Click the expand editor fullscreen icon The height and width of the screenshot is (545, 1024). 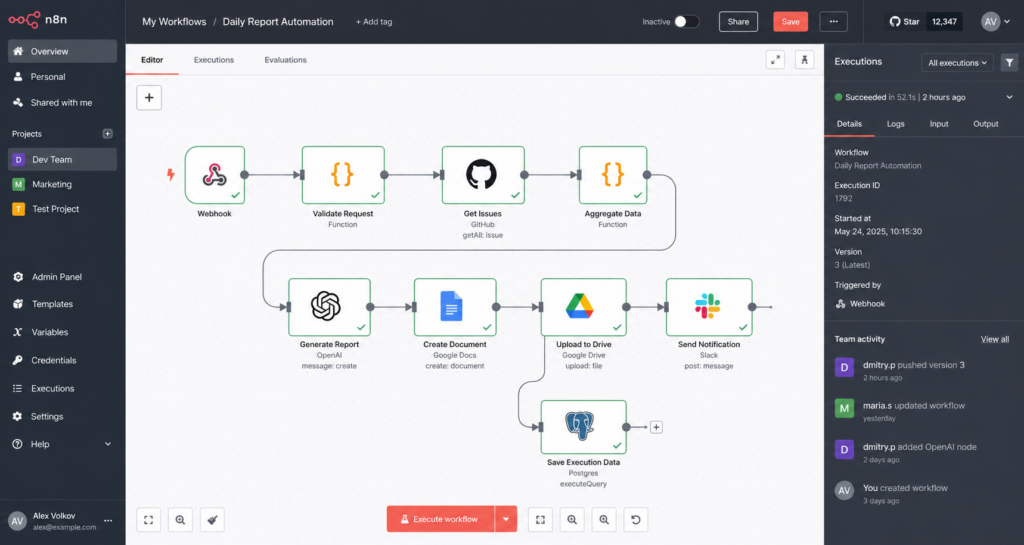click(775, 60)
